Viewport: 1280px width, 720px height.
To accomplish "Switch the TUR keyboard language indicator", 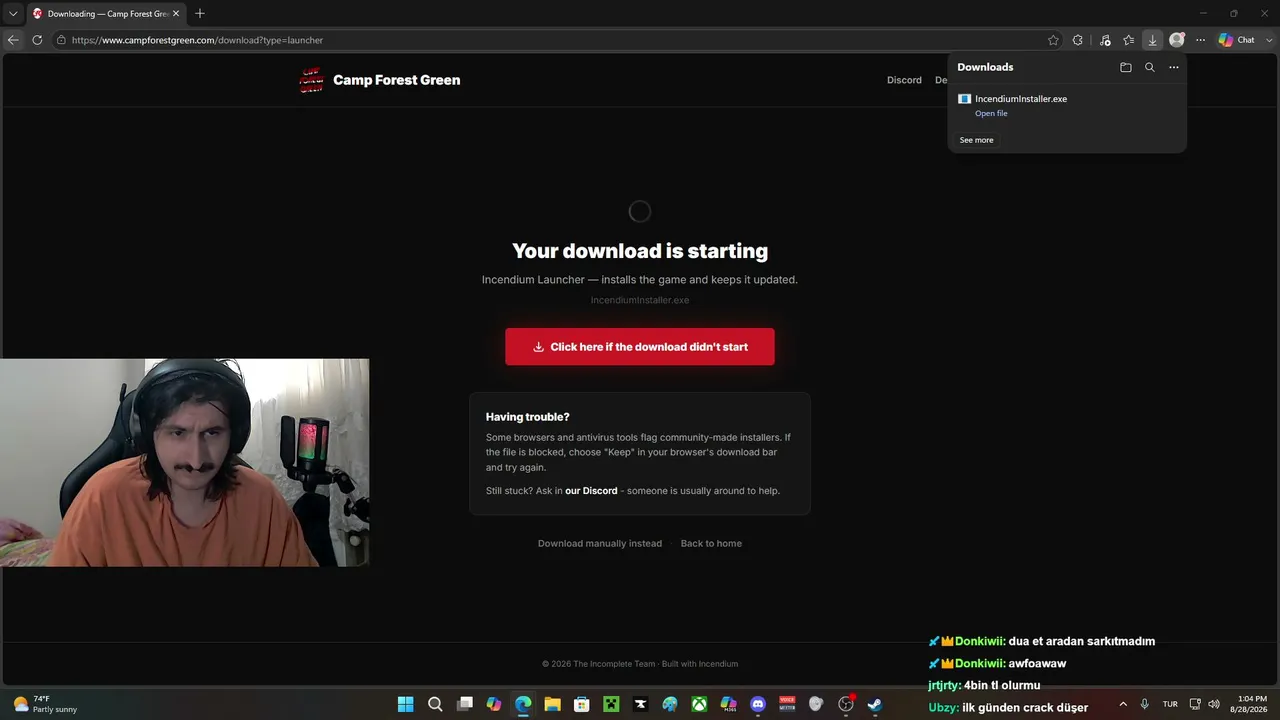I will coord(1170,704).
